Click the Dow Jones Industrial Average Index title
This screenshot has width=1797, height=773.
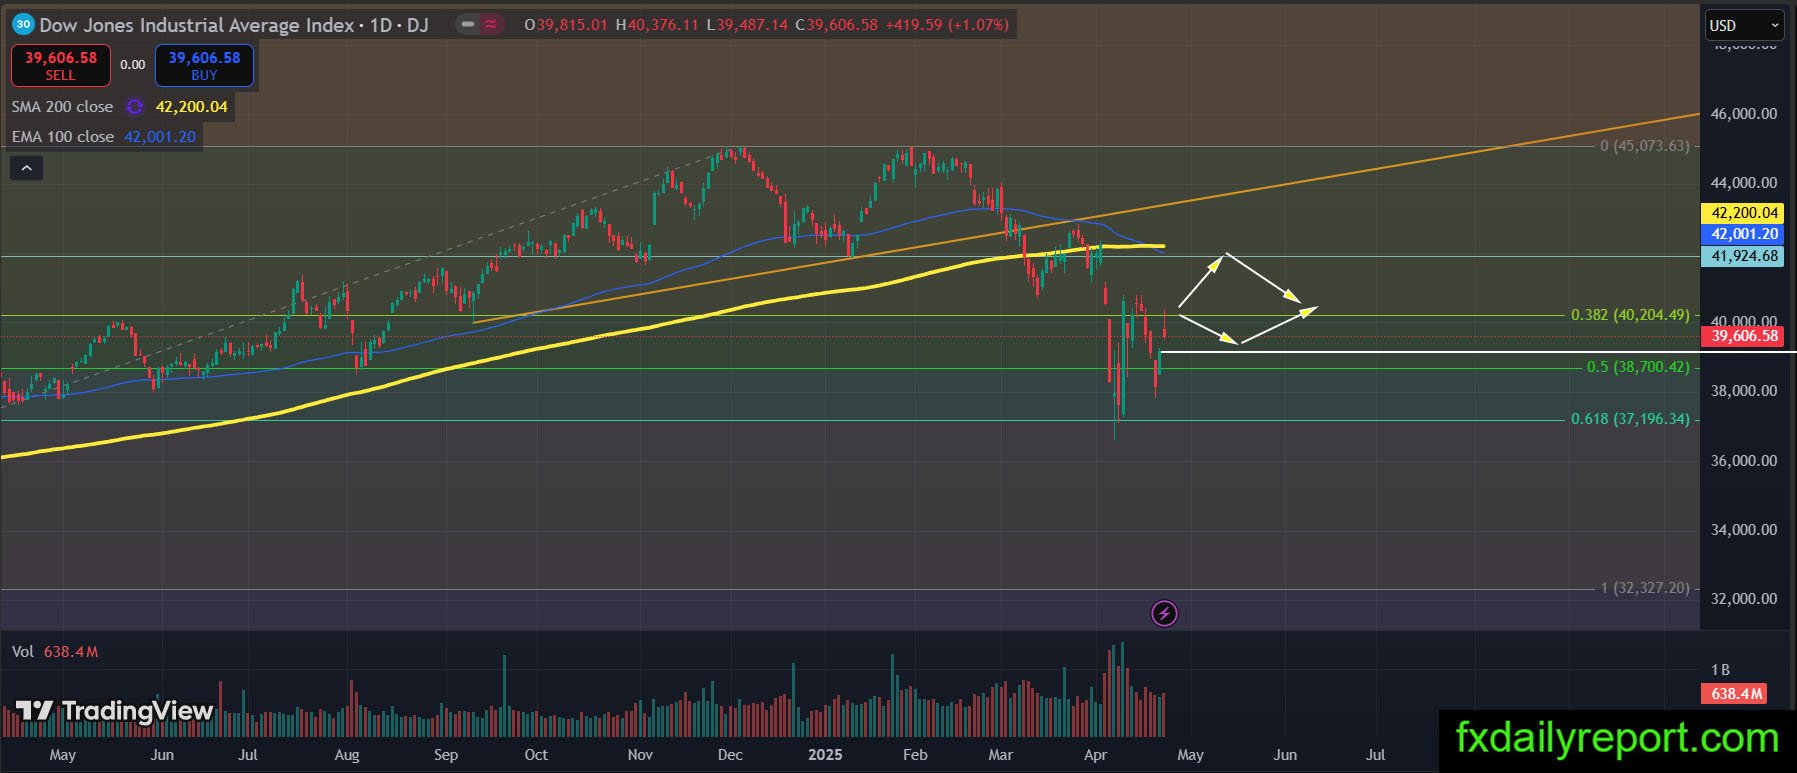(198, 24)
